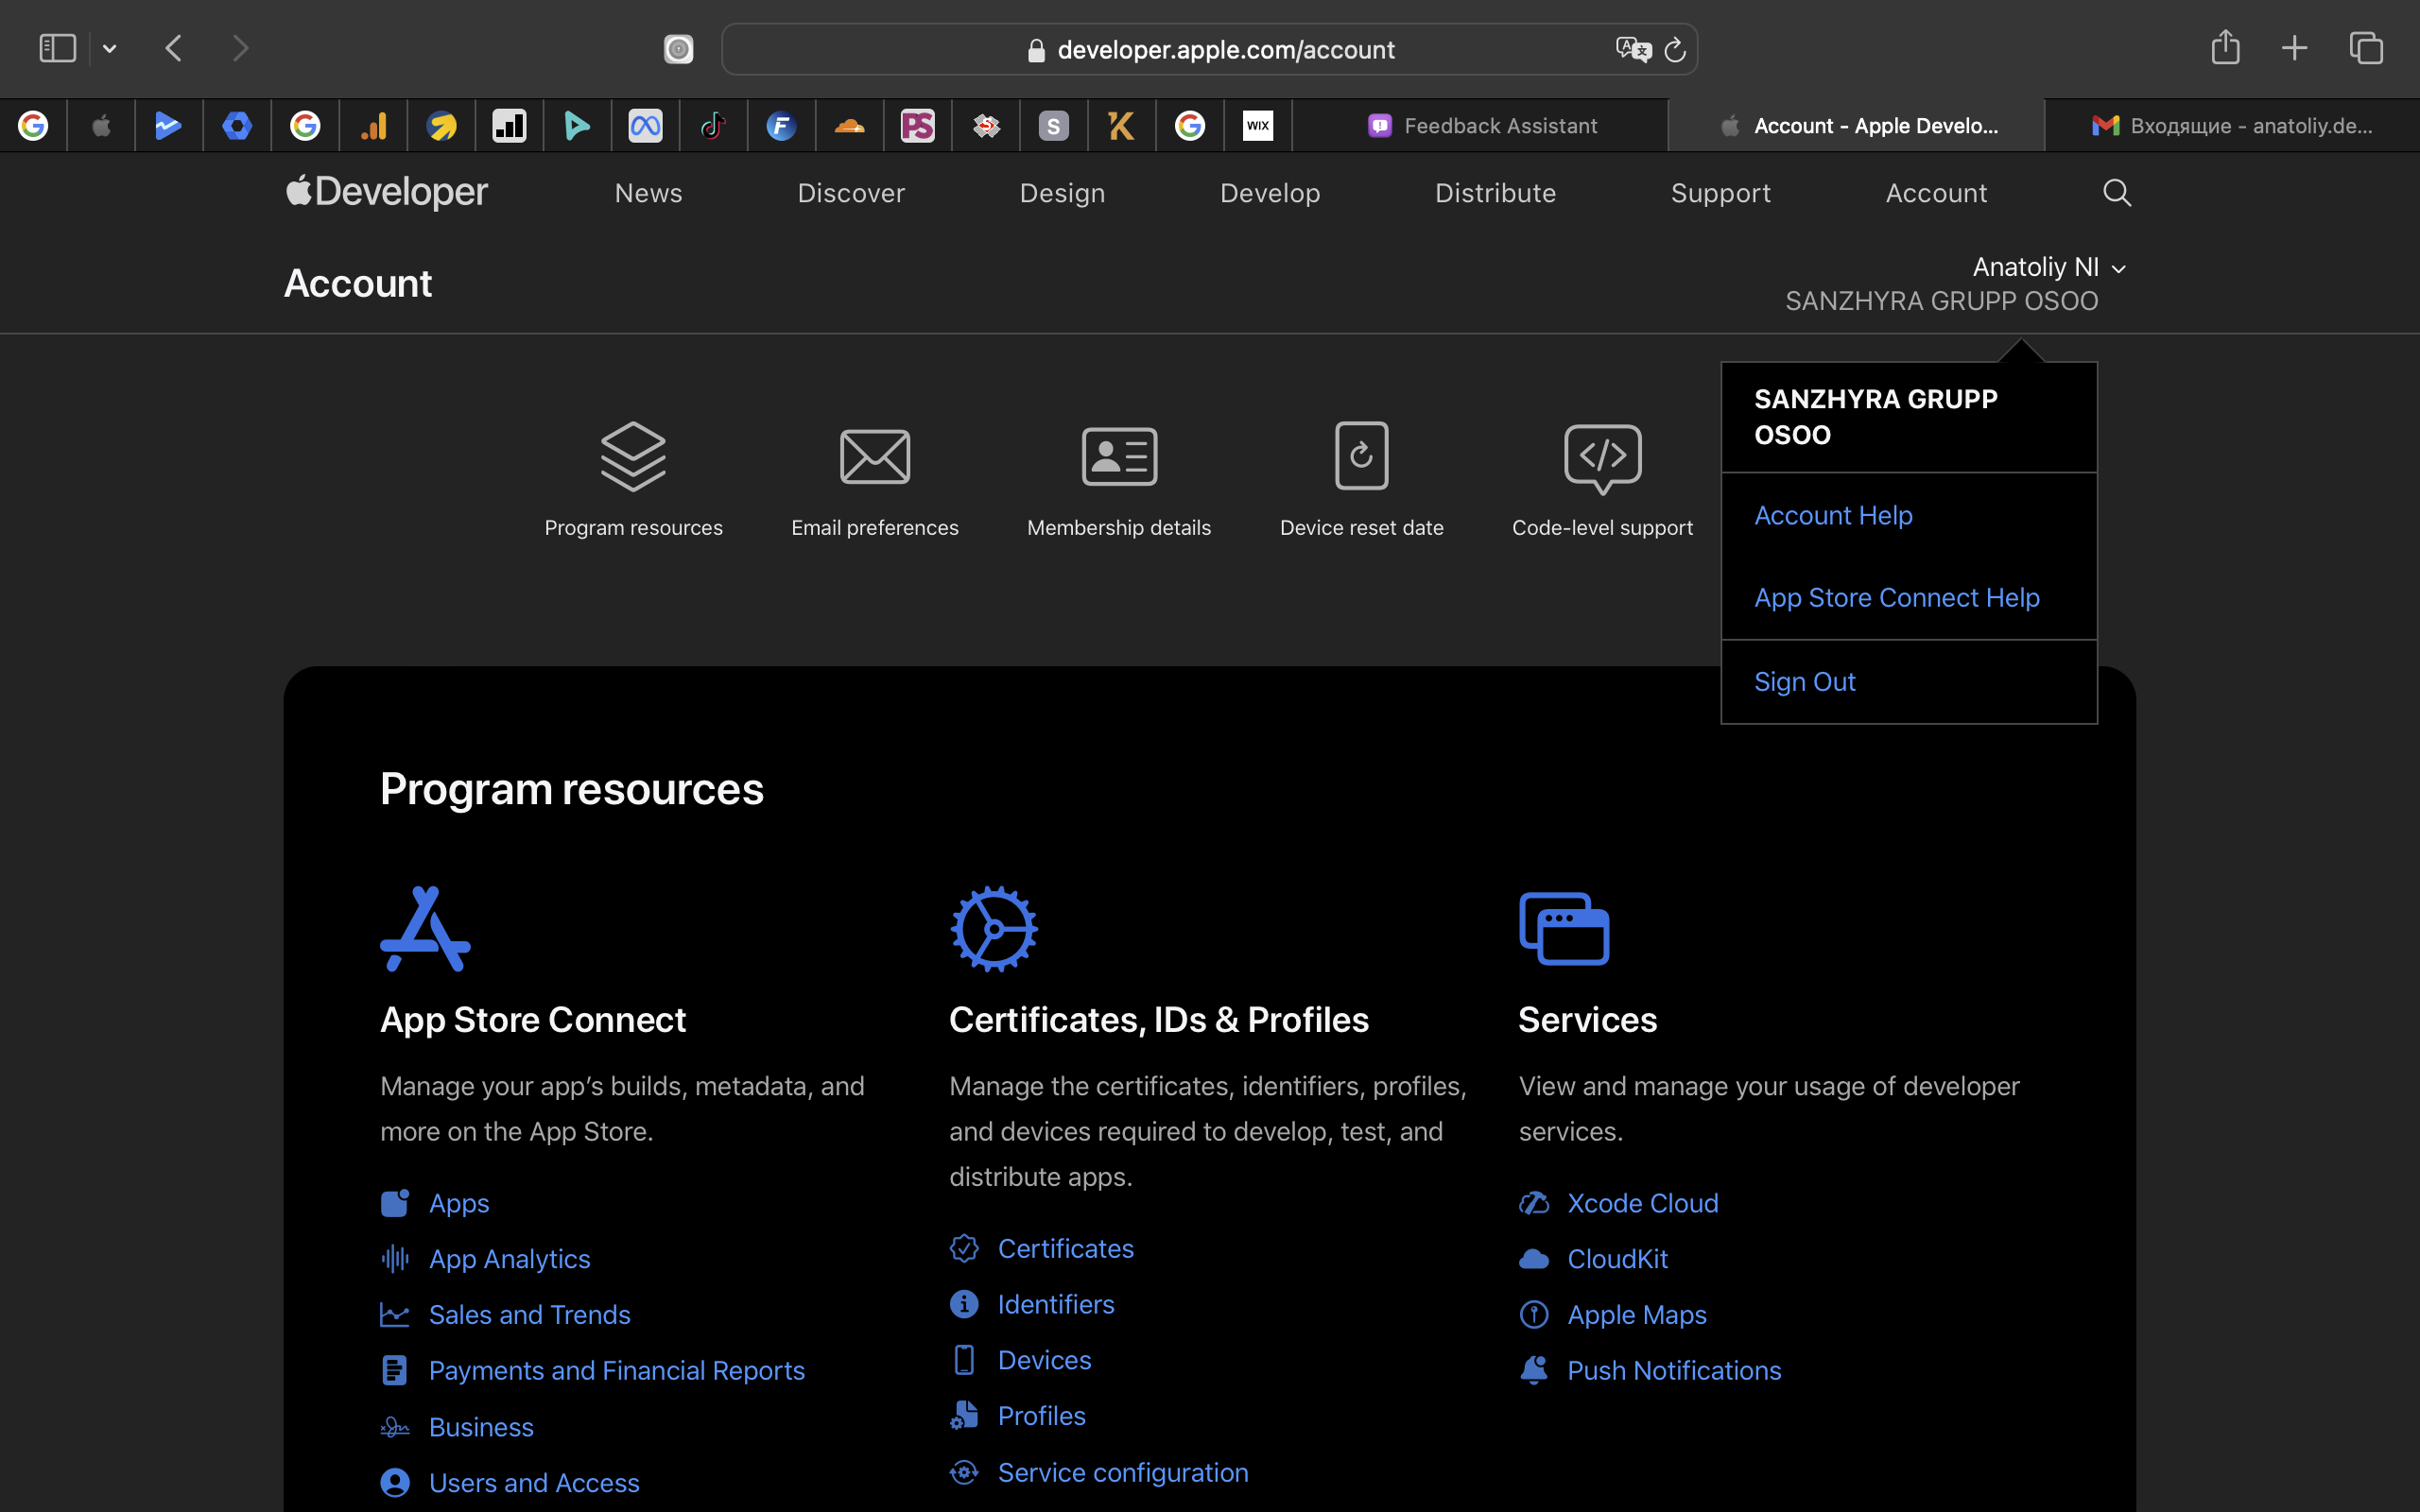
Task: Open the TikTok pinned tab
Action: 713,126
